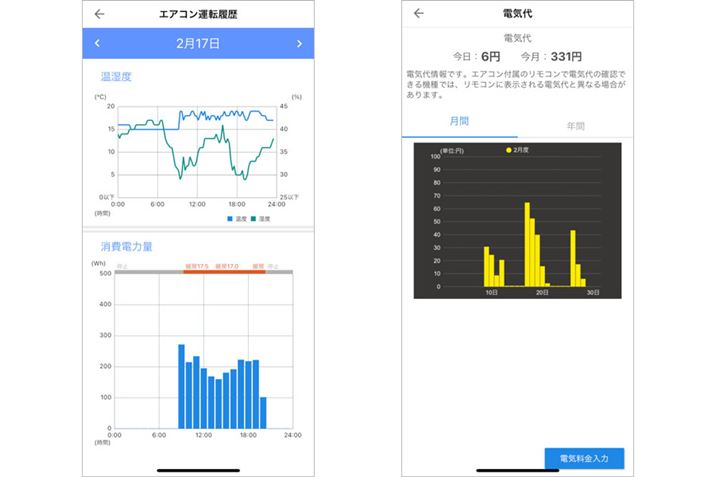This screenshot has height=477, width=715.
Task: Click the エアコン運転履歴 screen title
Action: 198,14
